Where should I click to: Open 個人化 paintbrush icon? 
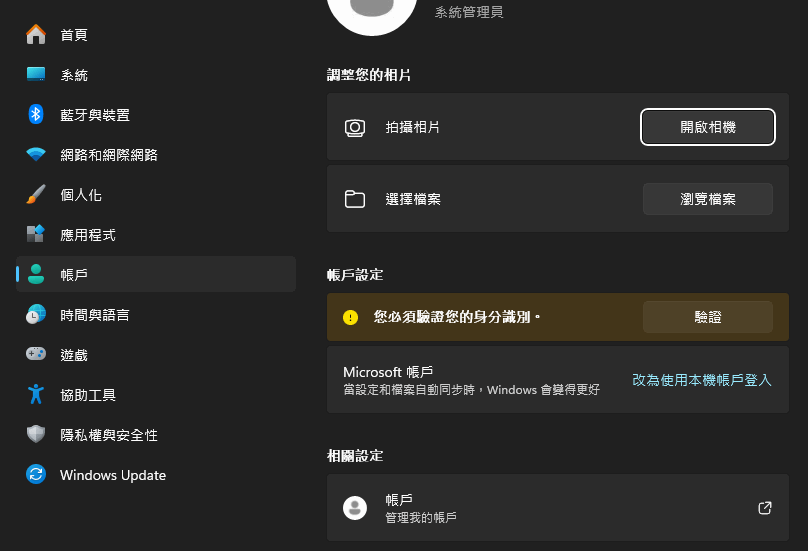point(36,194)
